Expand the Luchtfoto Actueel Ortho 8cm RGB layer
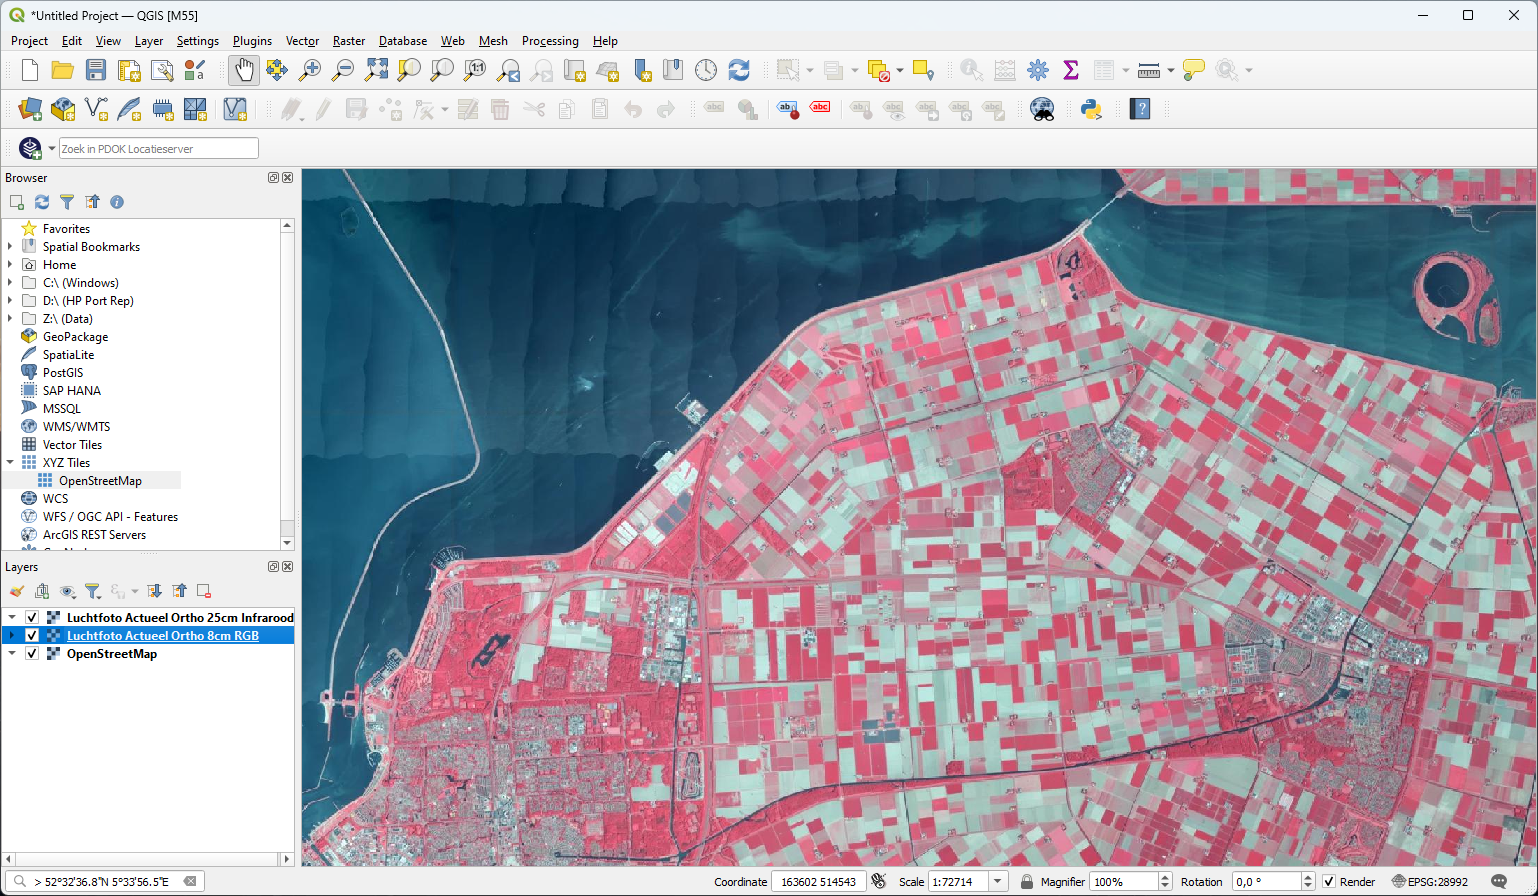1538x896 pixels. [11, 635]
